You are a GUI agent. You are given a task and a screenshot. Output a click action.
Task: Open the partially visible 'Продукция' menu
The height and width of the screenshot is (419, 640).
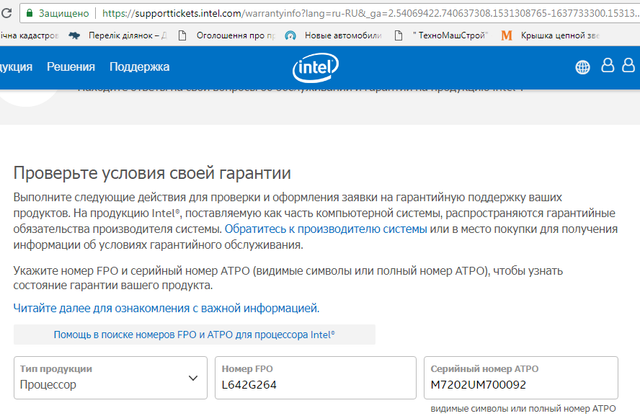[16, 67]
